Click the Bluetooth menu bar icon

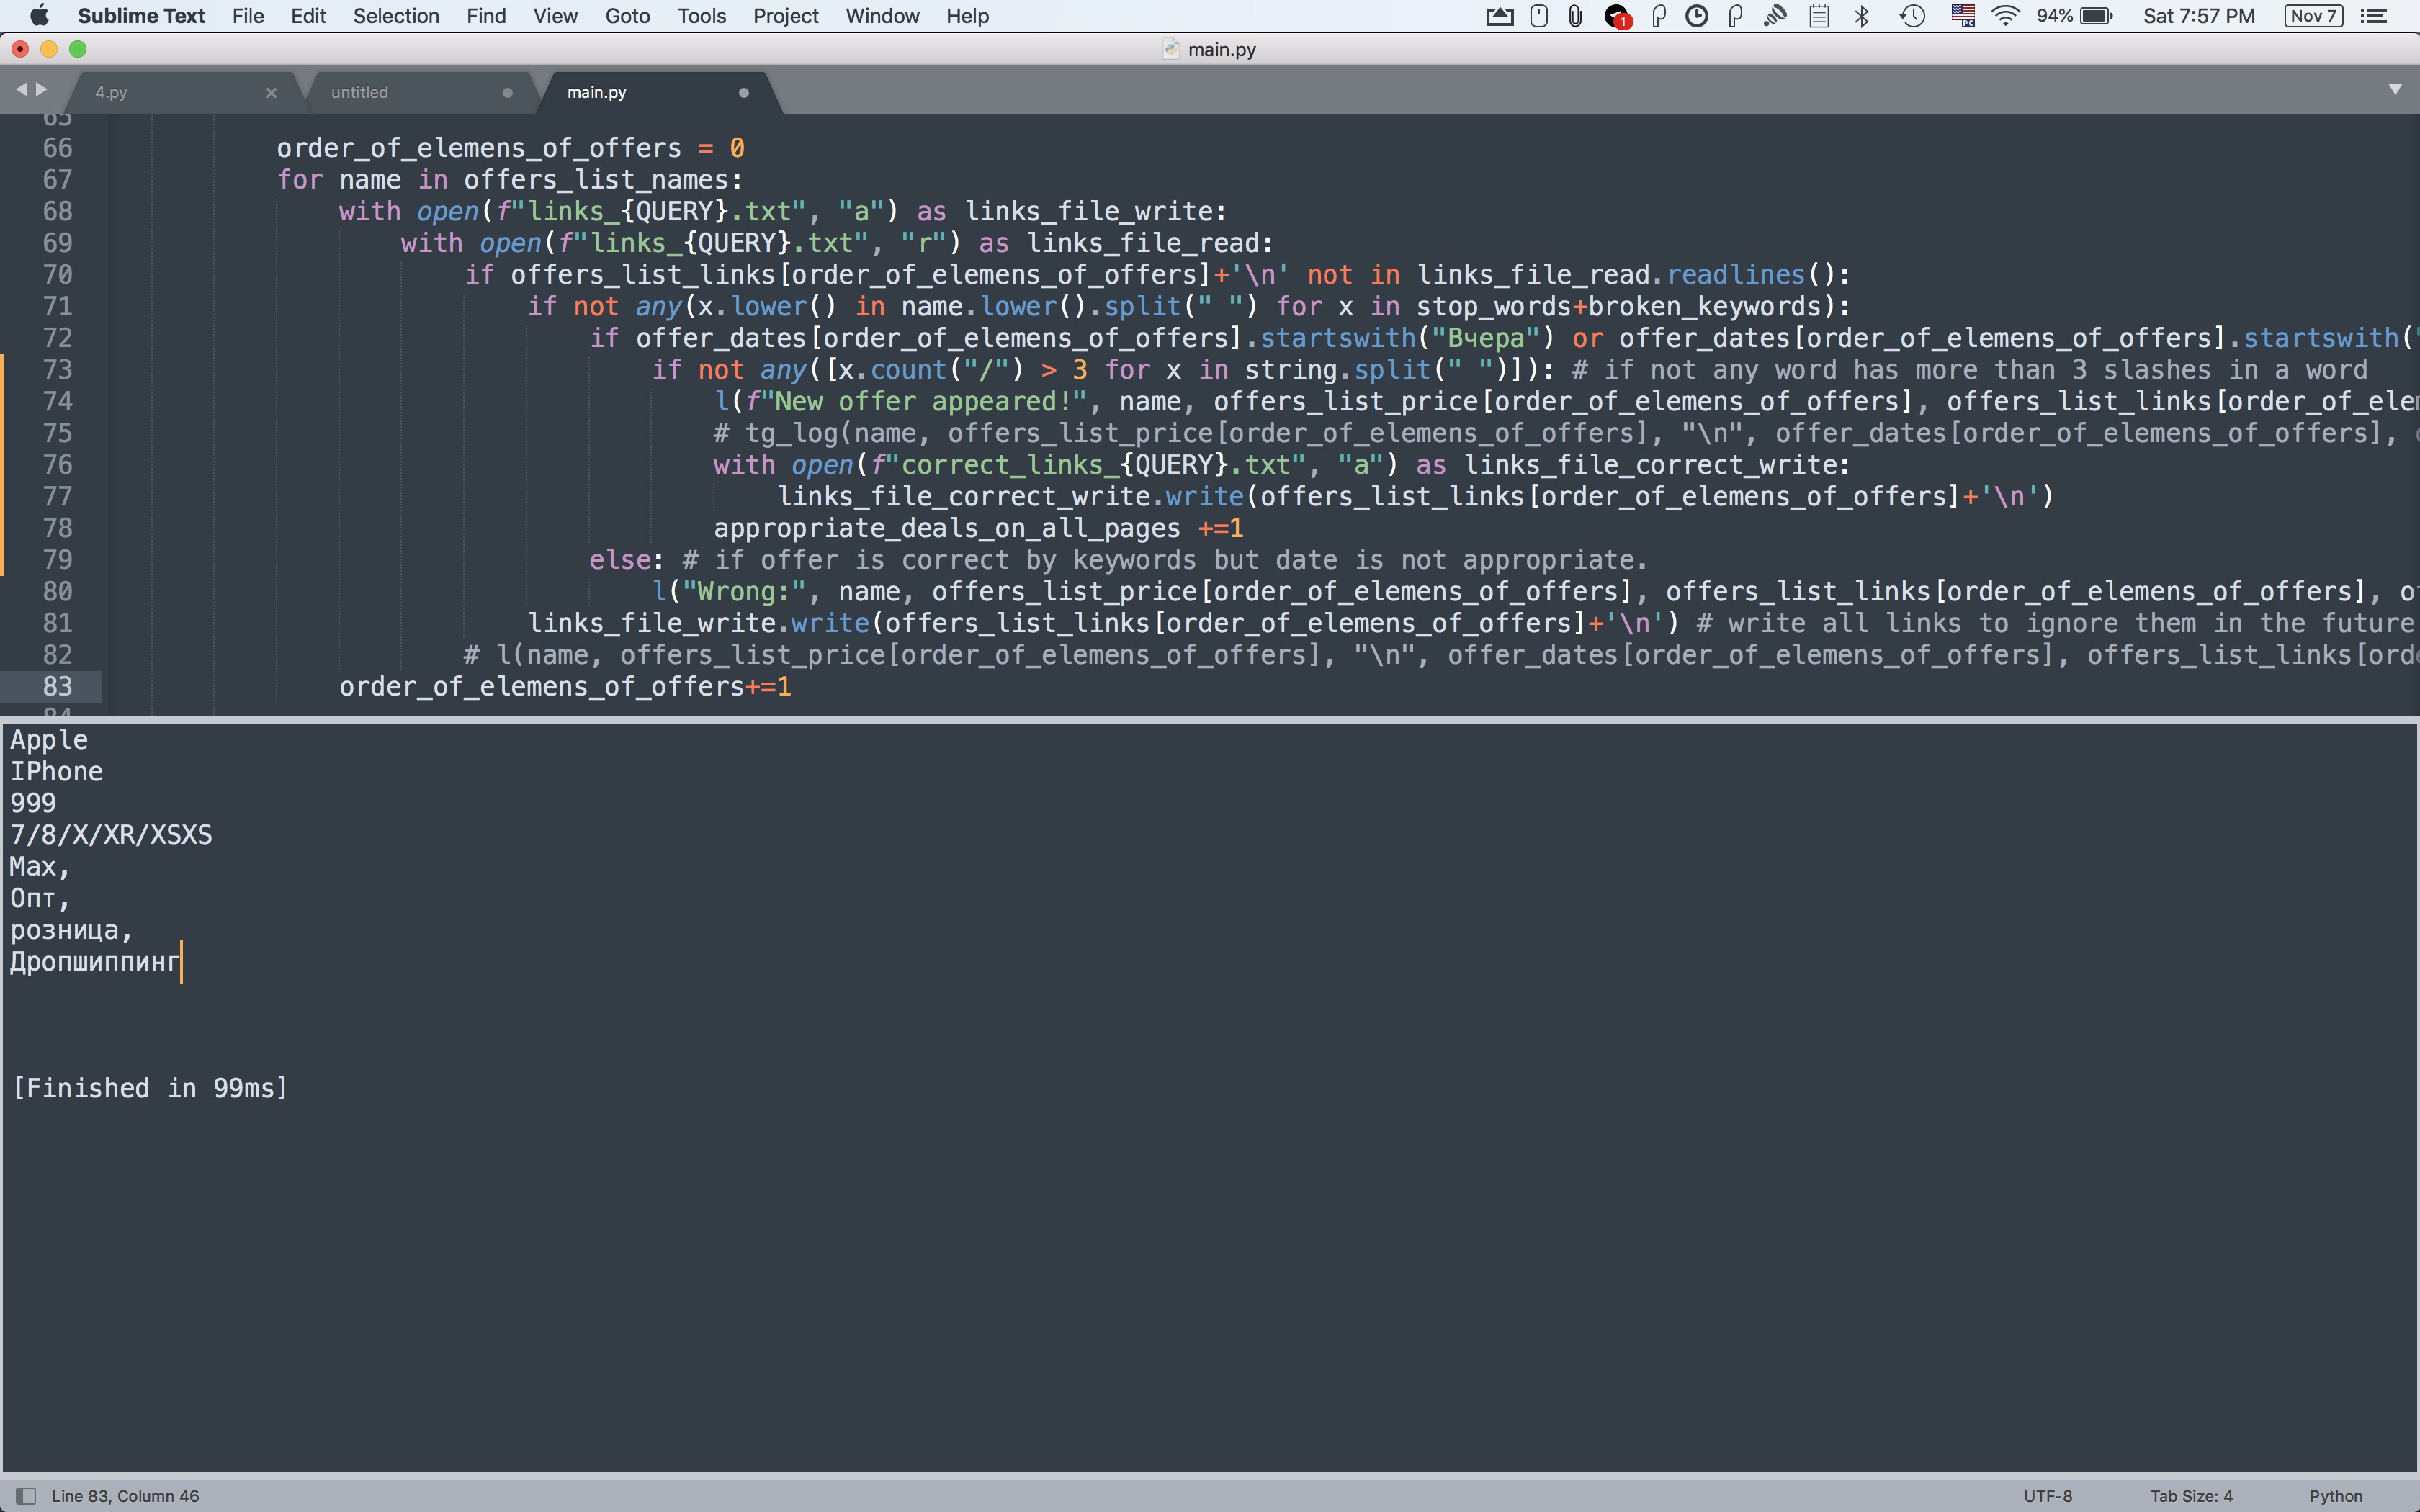(1862, 16)
